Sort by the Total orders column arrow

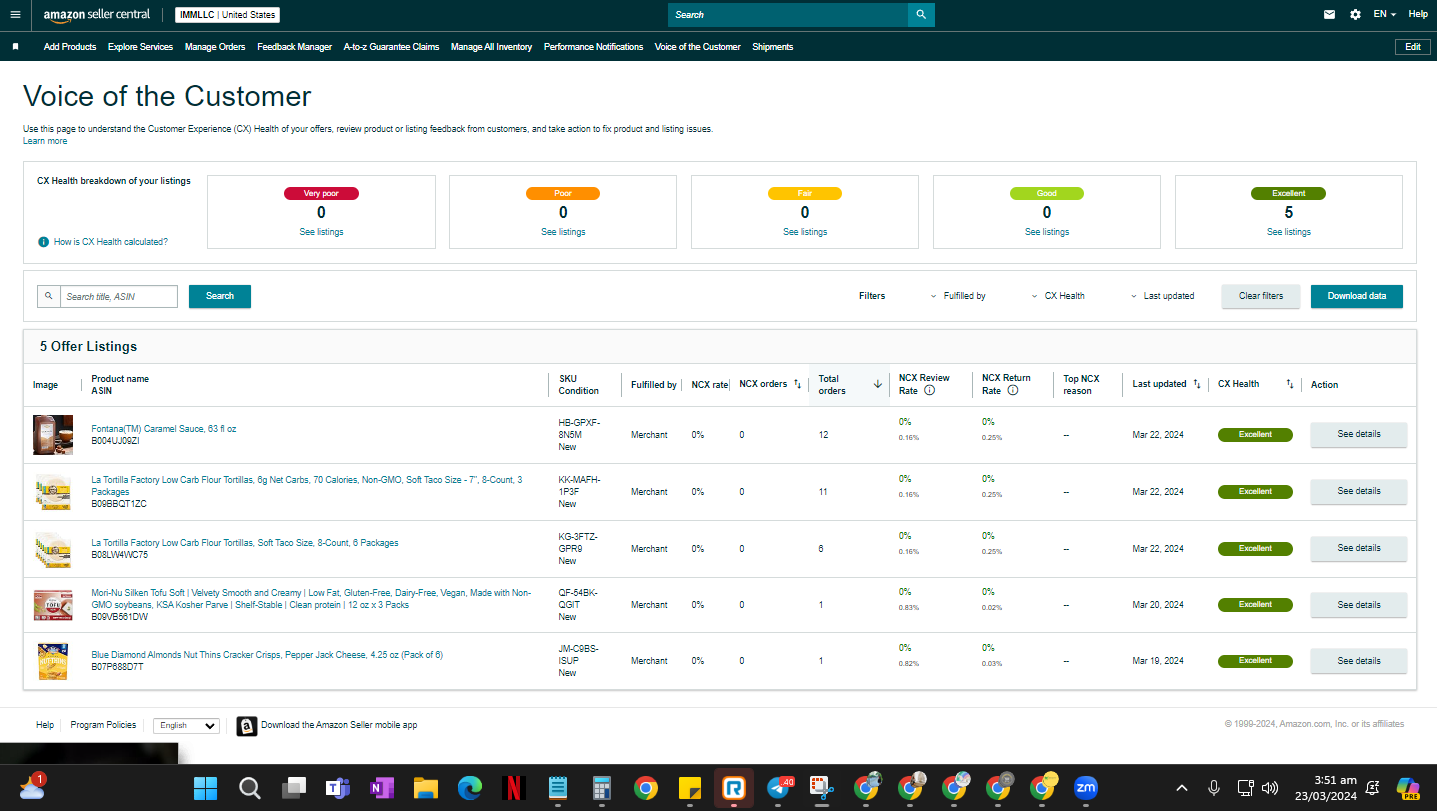click(878, 384)
